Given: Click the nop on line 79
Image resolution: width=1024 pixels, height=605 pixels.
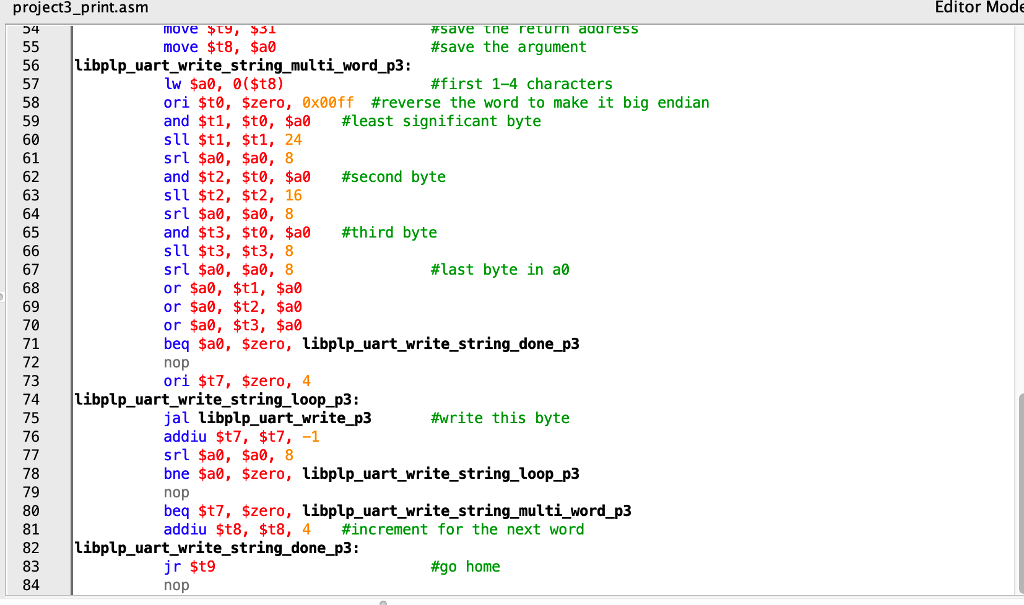Looking at the screenshot, I should click(176, 492).
